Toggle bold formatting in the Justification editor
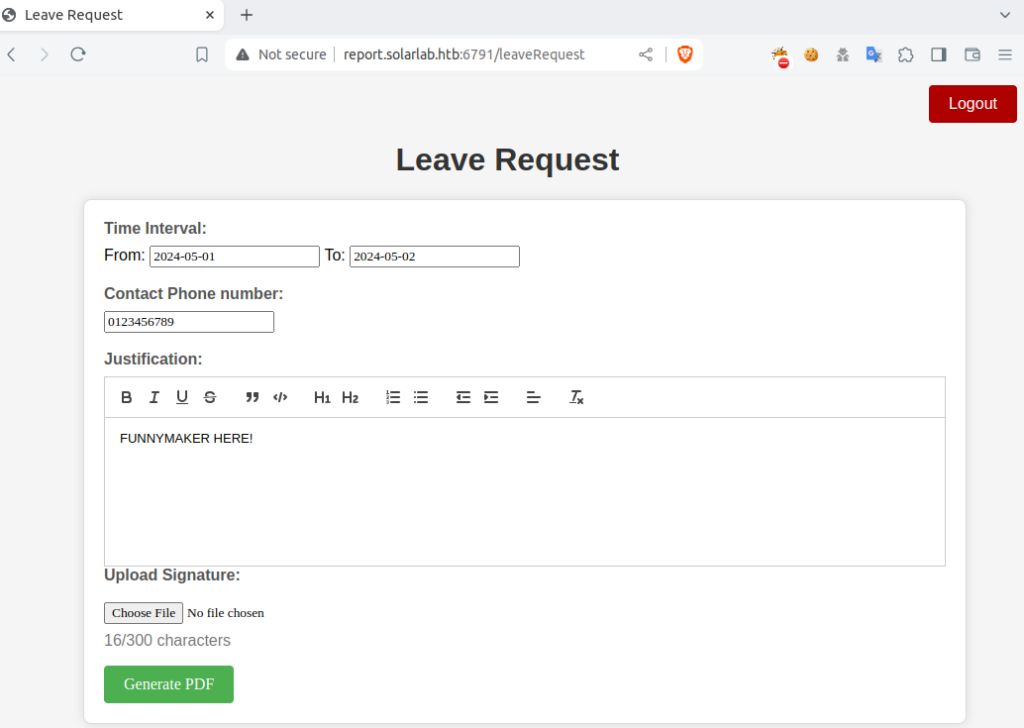 pos(127,397)
